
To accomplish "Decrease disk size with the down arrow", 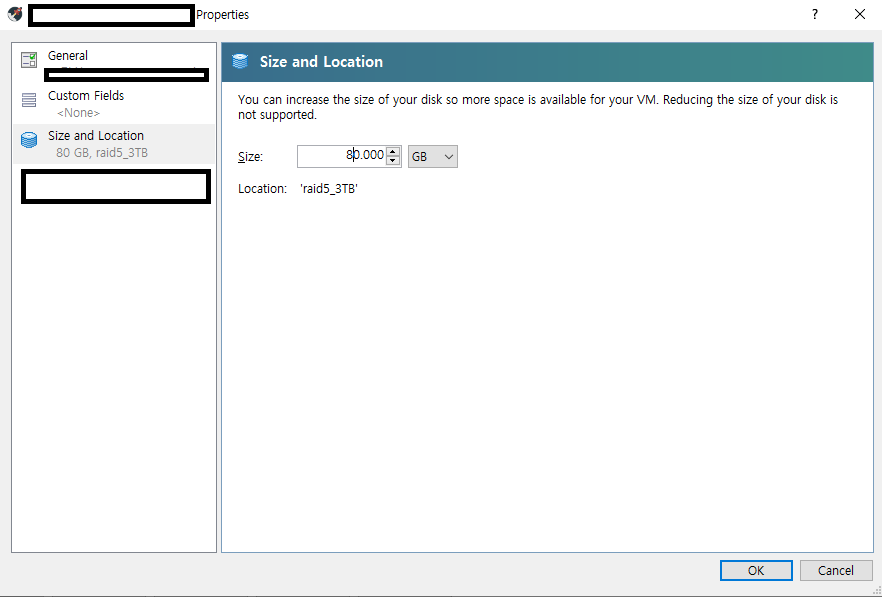I will coord(393,161).
